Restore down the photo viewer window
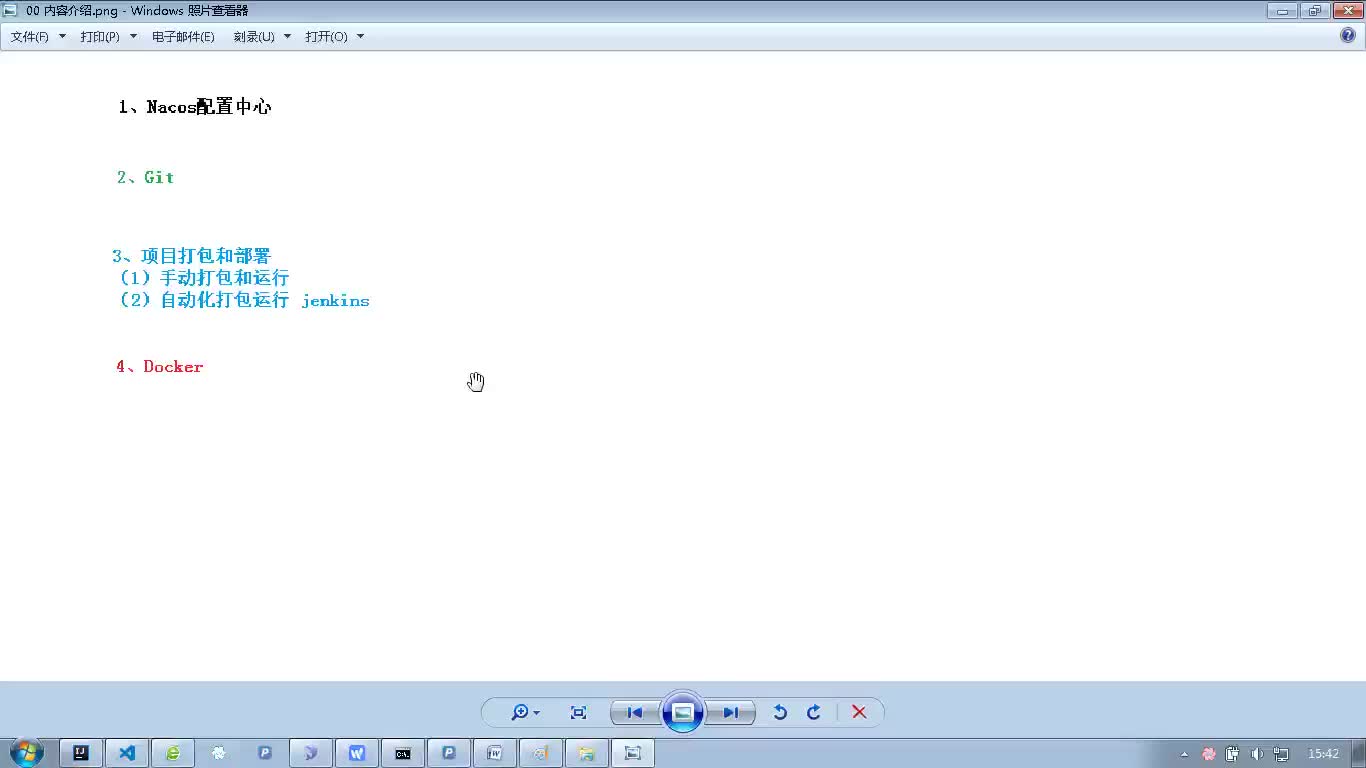The image size is (1366, 768). [1314, 11]
